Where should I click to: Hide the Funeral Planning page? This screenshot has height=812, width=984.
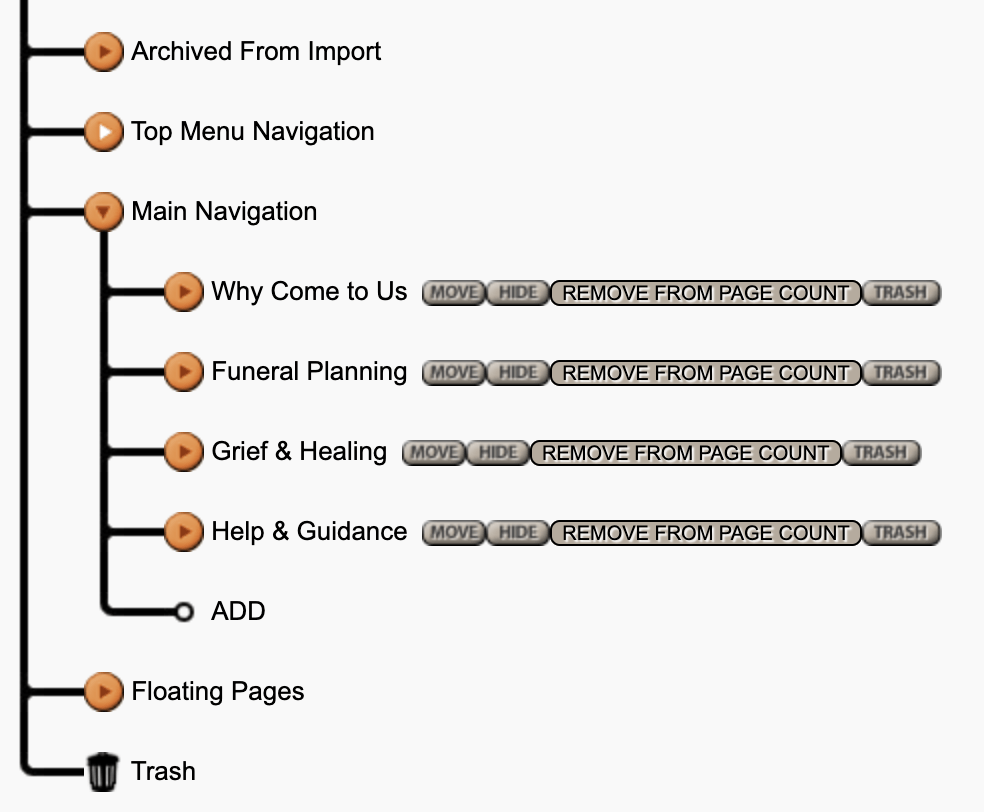pos(516,372)
